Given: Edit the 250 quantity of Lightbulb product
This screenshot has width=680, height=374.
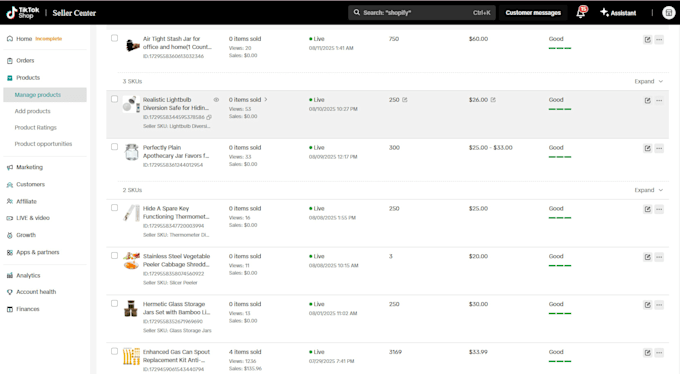Looking at the screenshot, I should tap(405, 100).
